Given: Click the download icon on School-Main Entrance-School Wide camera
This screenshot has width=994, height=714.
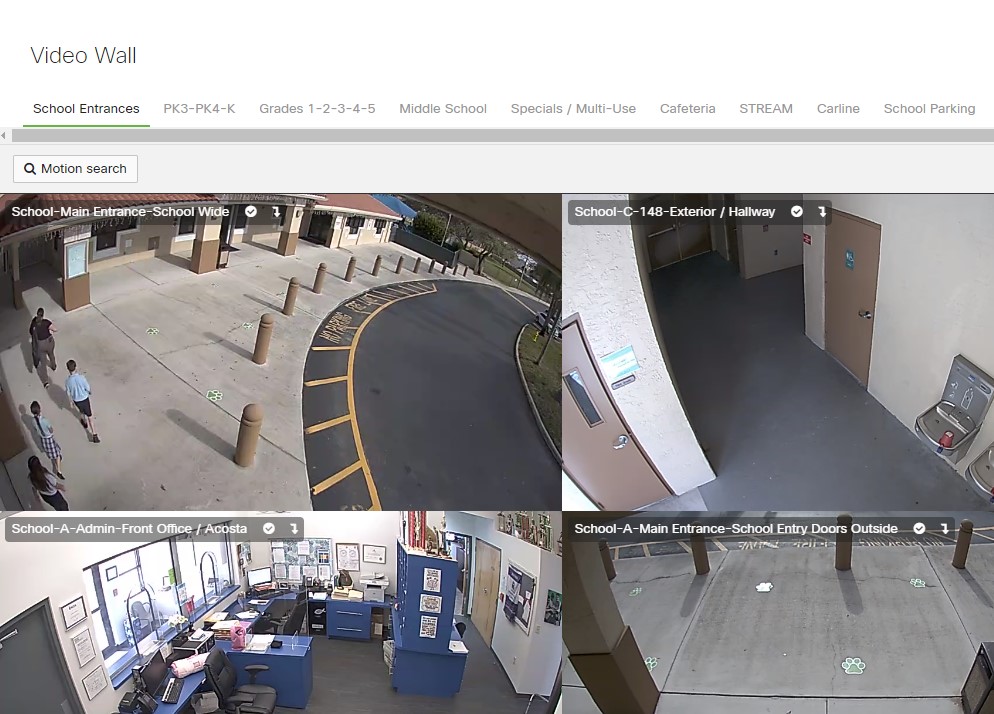Looking at the screenshot, I should tap(276, 212).
